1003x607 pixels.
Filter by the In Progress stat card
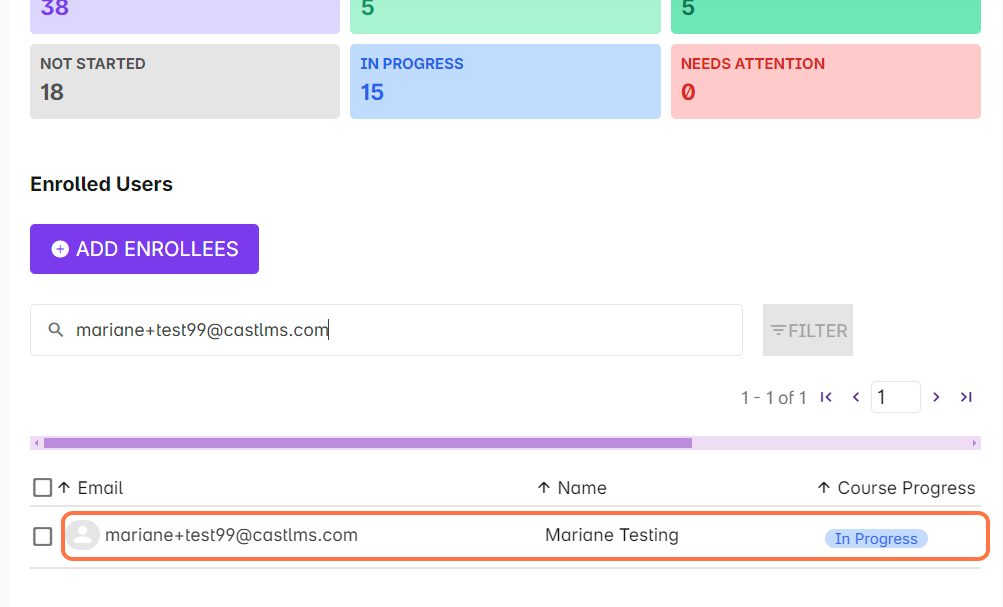click(x=505, y=81)
